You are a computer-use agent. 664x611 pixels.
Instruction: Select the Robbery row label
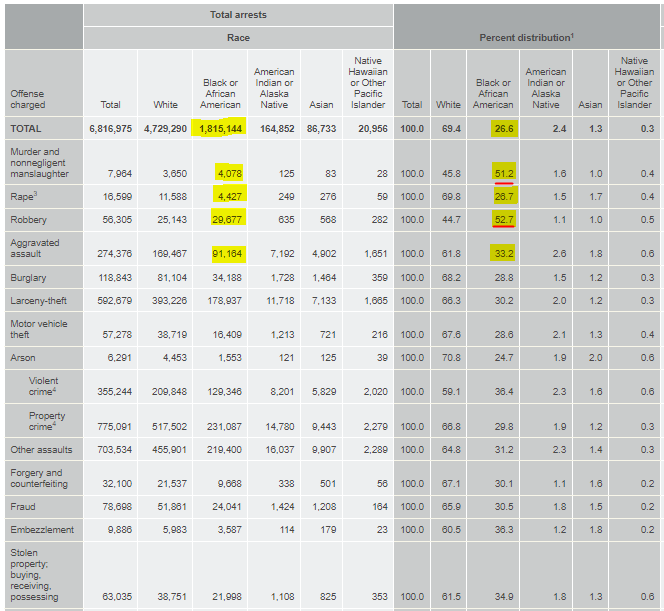[28, 219]
